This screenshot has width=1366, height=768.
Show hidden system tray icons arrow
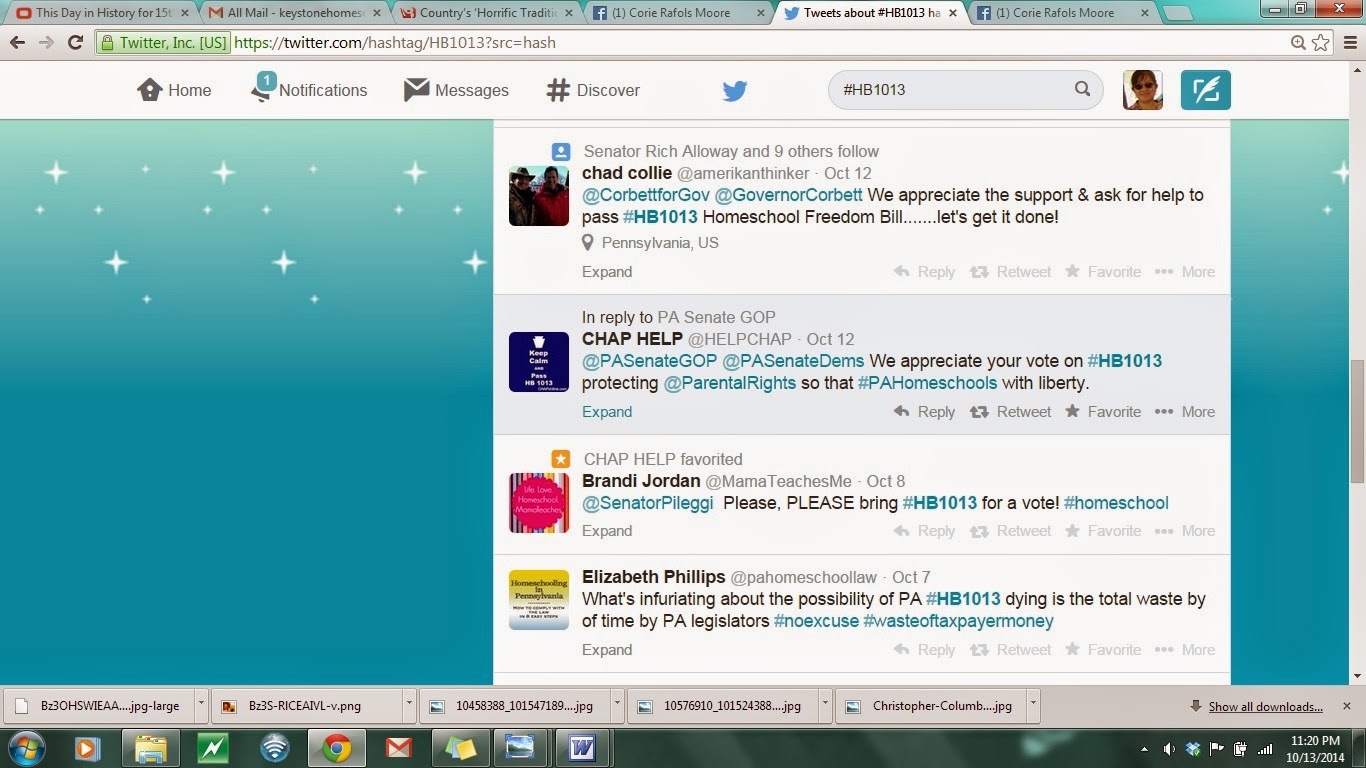pyautogui.click(x=1144, y=748)
